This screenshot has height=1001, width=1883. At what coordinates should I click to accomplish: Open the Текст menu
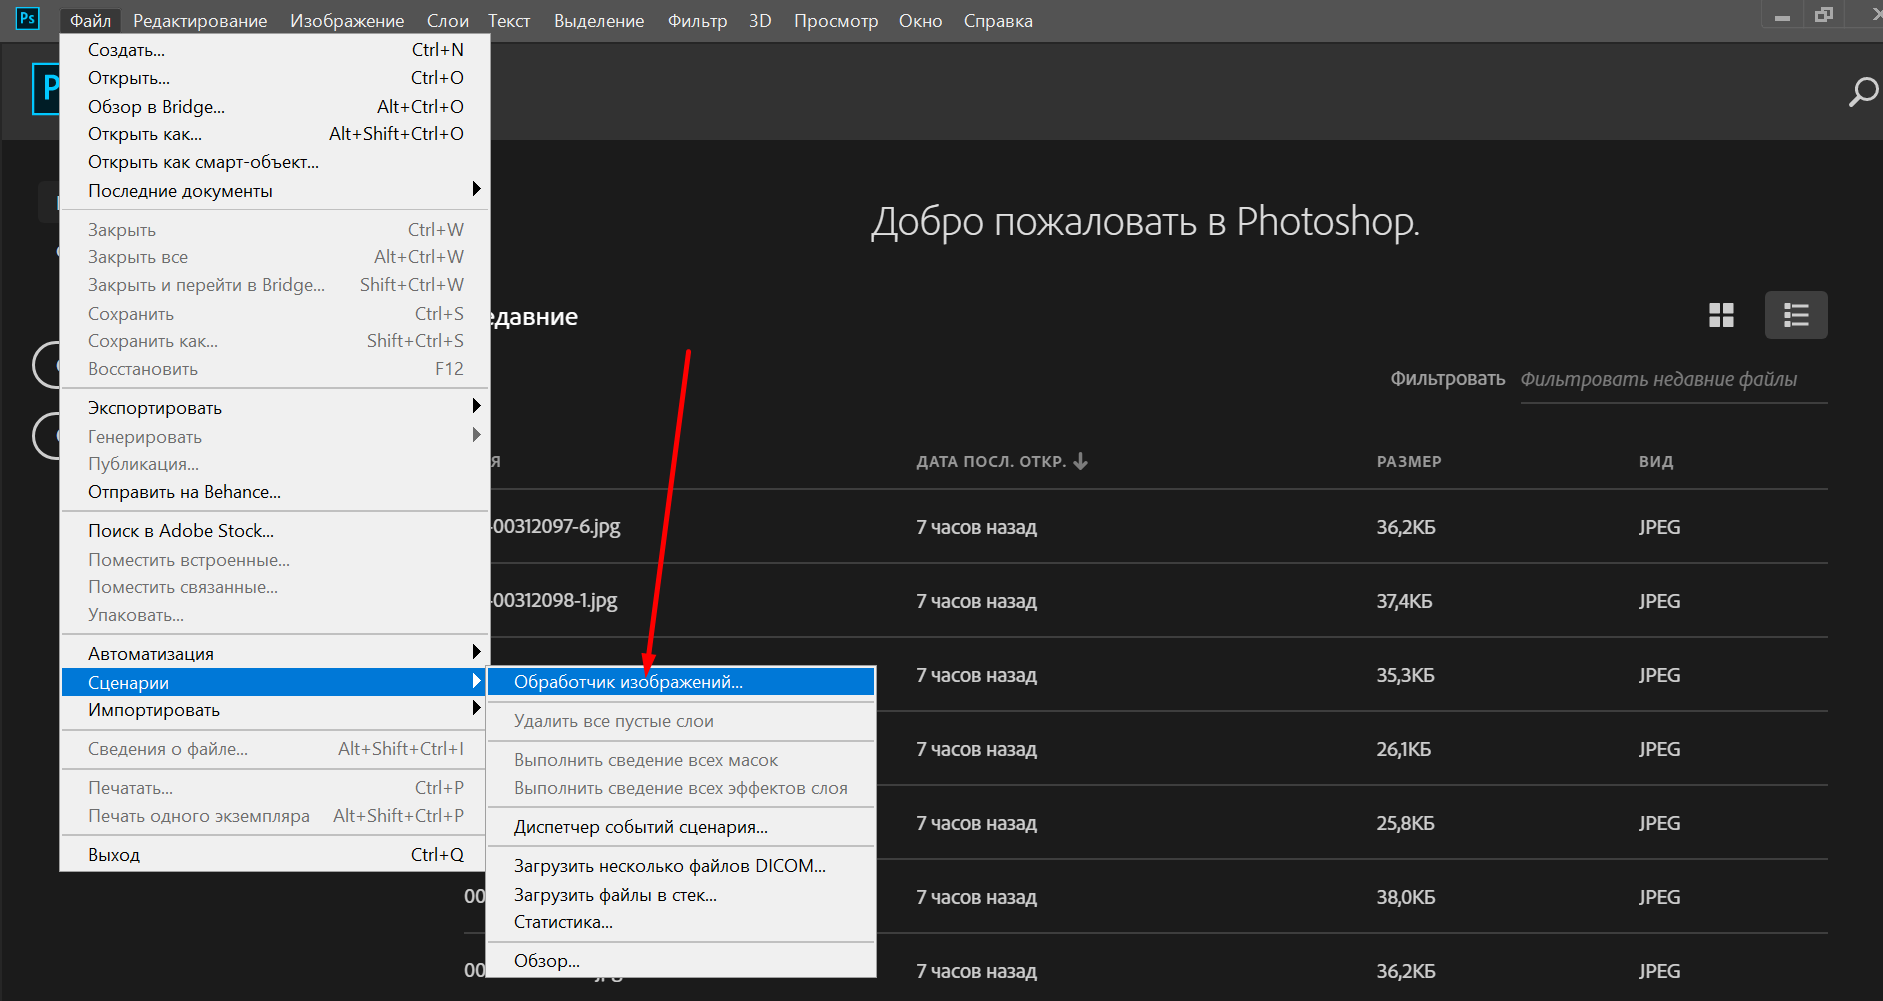[509, 21]
